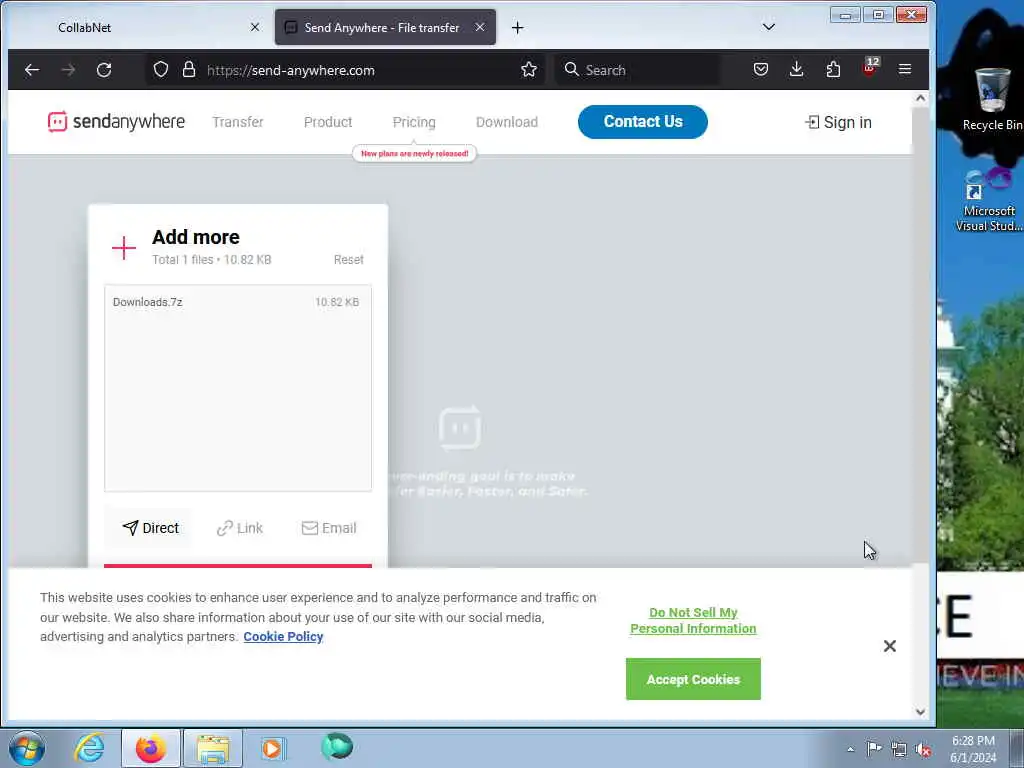
Task: Show hidden system tray icons
Action: tap(850, 749)
